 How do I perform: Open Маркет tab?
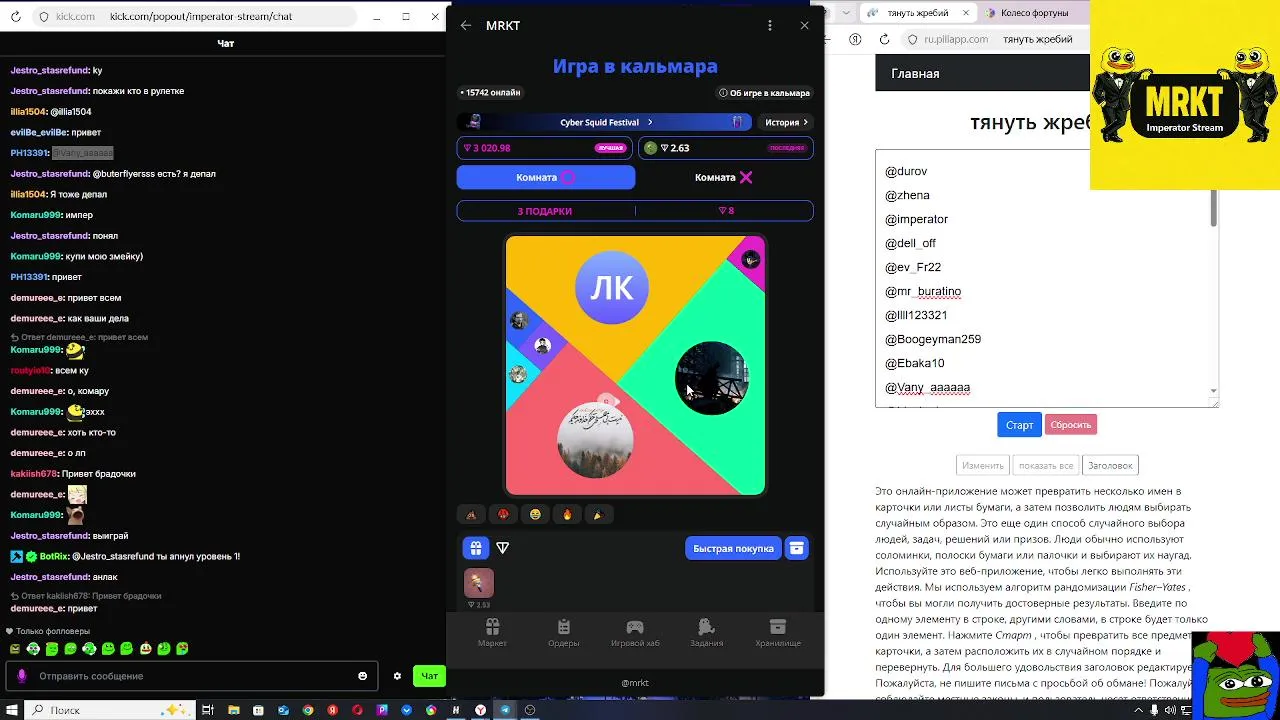coord(492,633)
